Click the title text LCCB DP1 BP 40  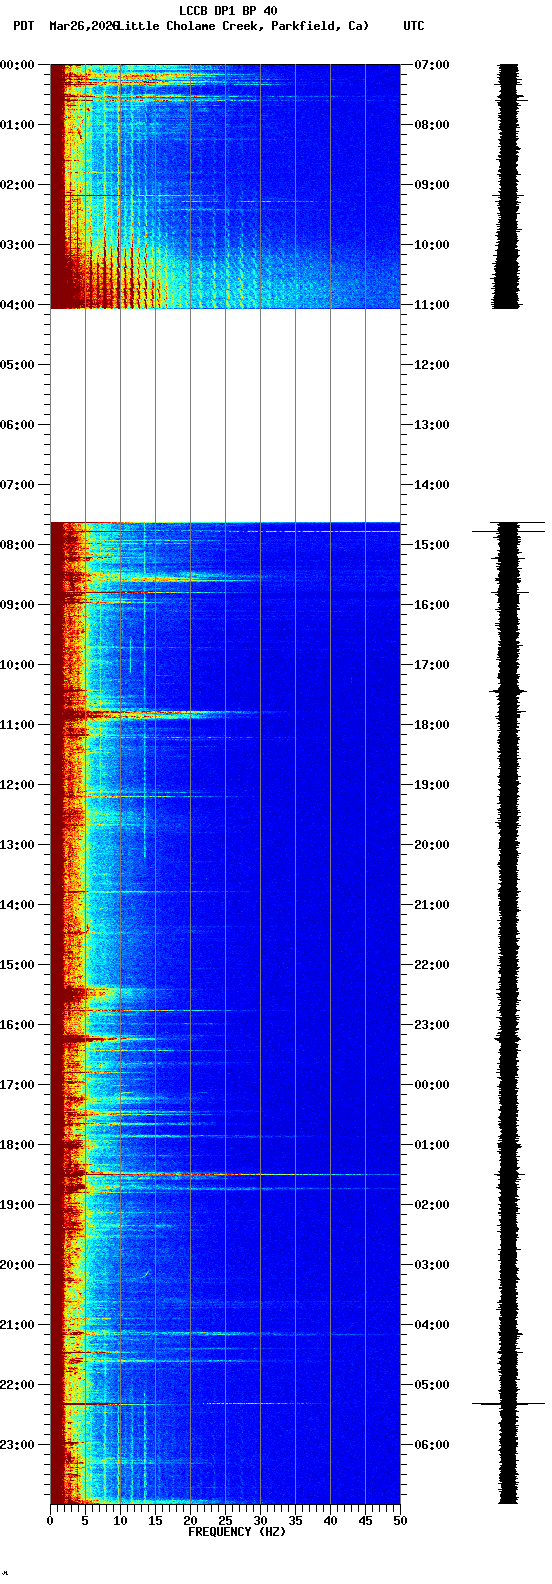coord(228,11)
